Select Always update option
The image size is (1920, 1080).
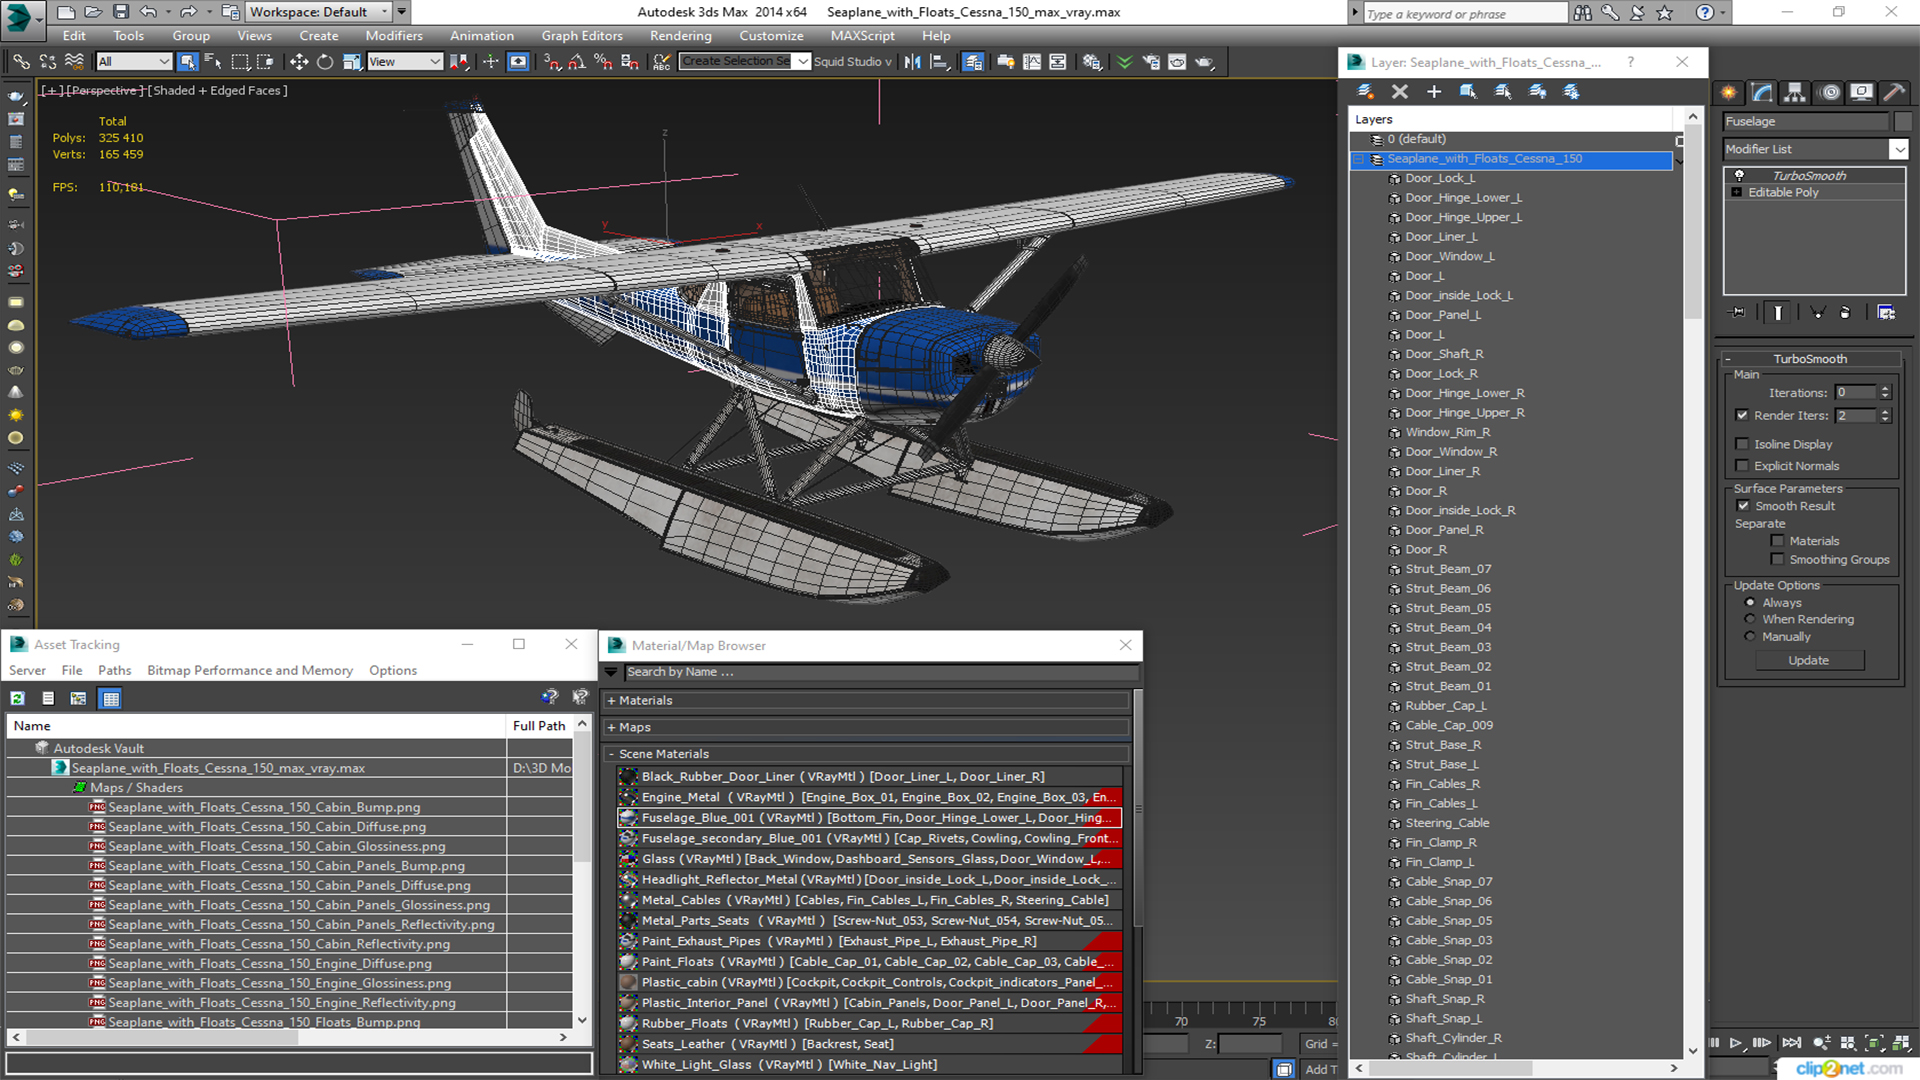click(1750, 603)
